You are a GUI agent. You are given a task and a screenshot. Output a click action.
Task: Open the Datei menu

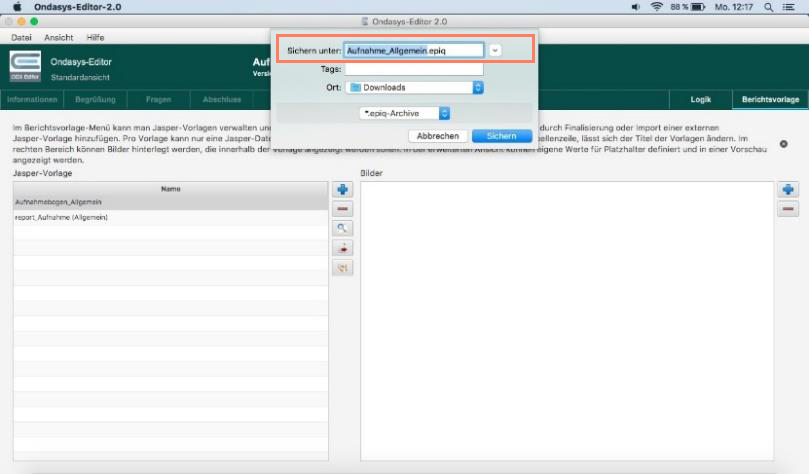point(21,37)
